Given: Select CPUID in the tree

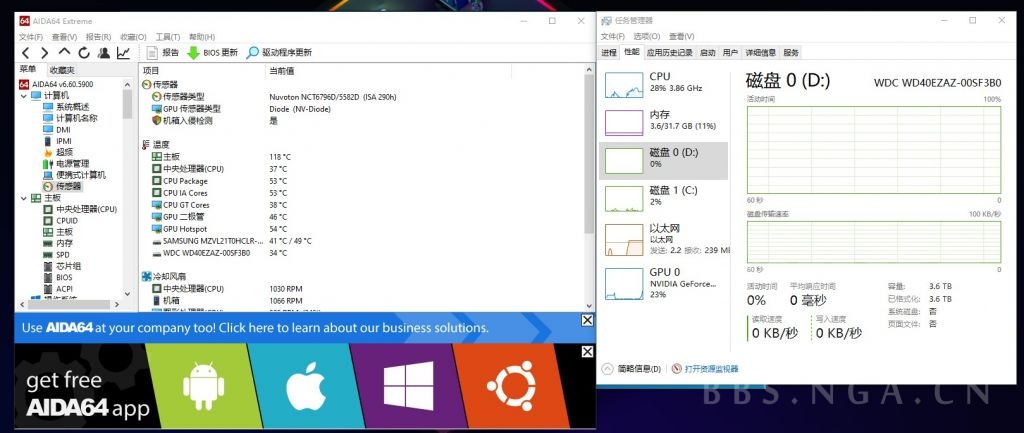Looking at the screenshot, I should click(x=60, y=221).
